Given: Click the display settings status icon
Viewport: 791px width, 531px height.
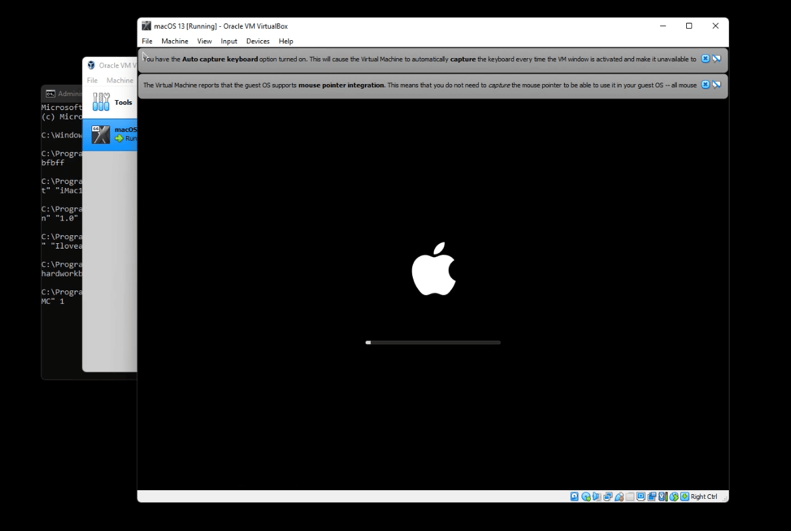Looking at the screenshot, I should (x=641, y=496).
